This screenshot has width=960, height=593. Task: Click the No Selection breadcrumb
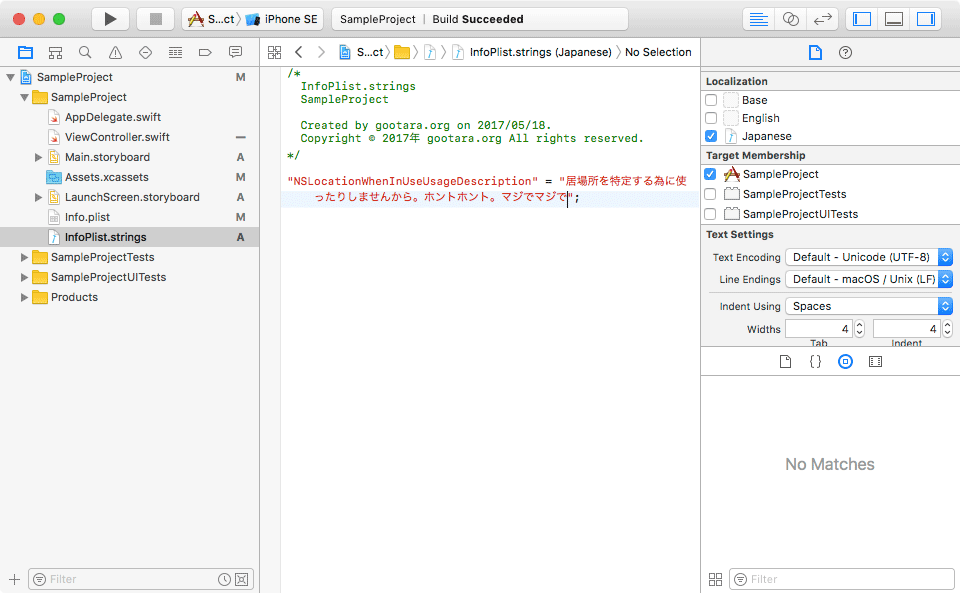pyautogui.click(x=658, y=53)
